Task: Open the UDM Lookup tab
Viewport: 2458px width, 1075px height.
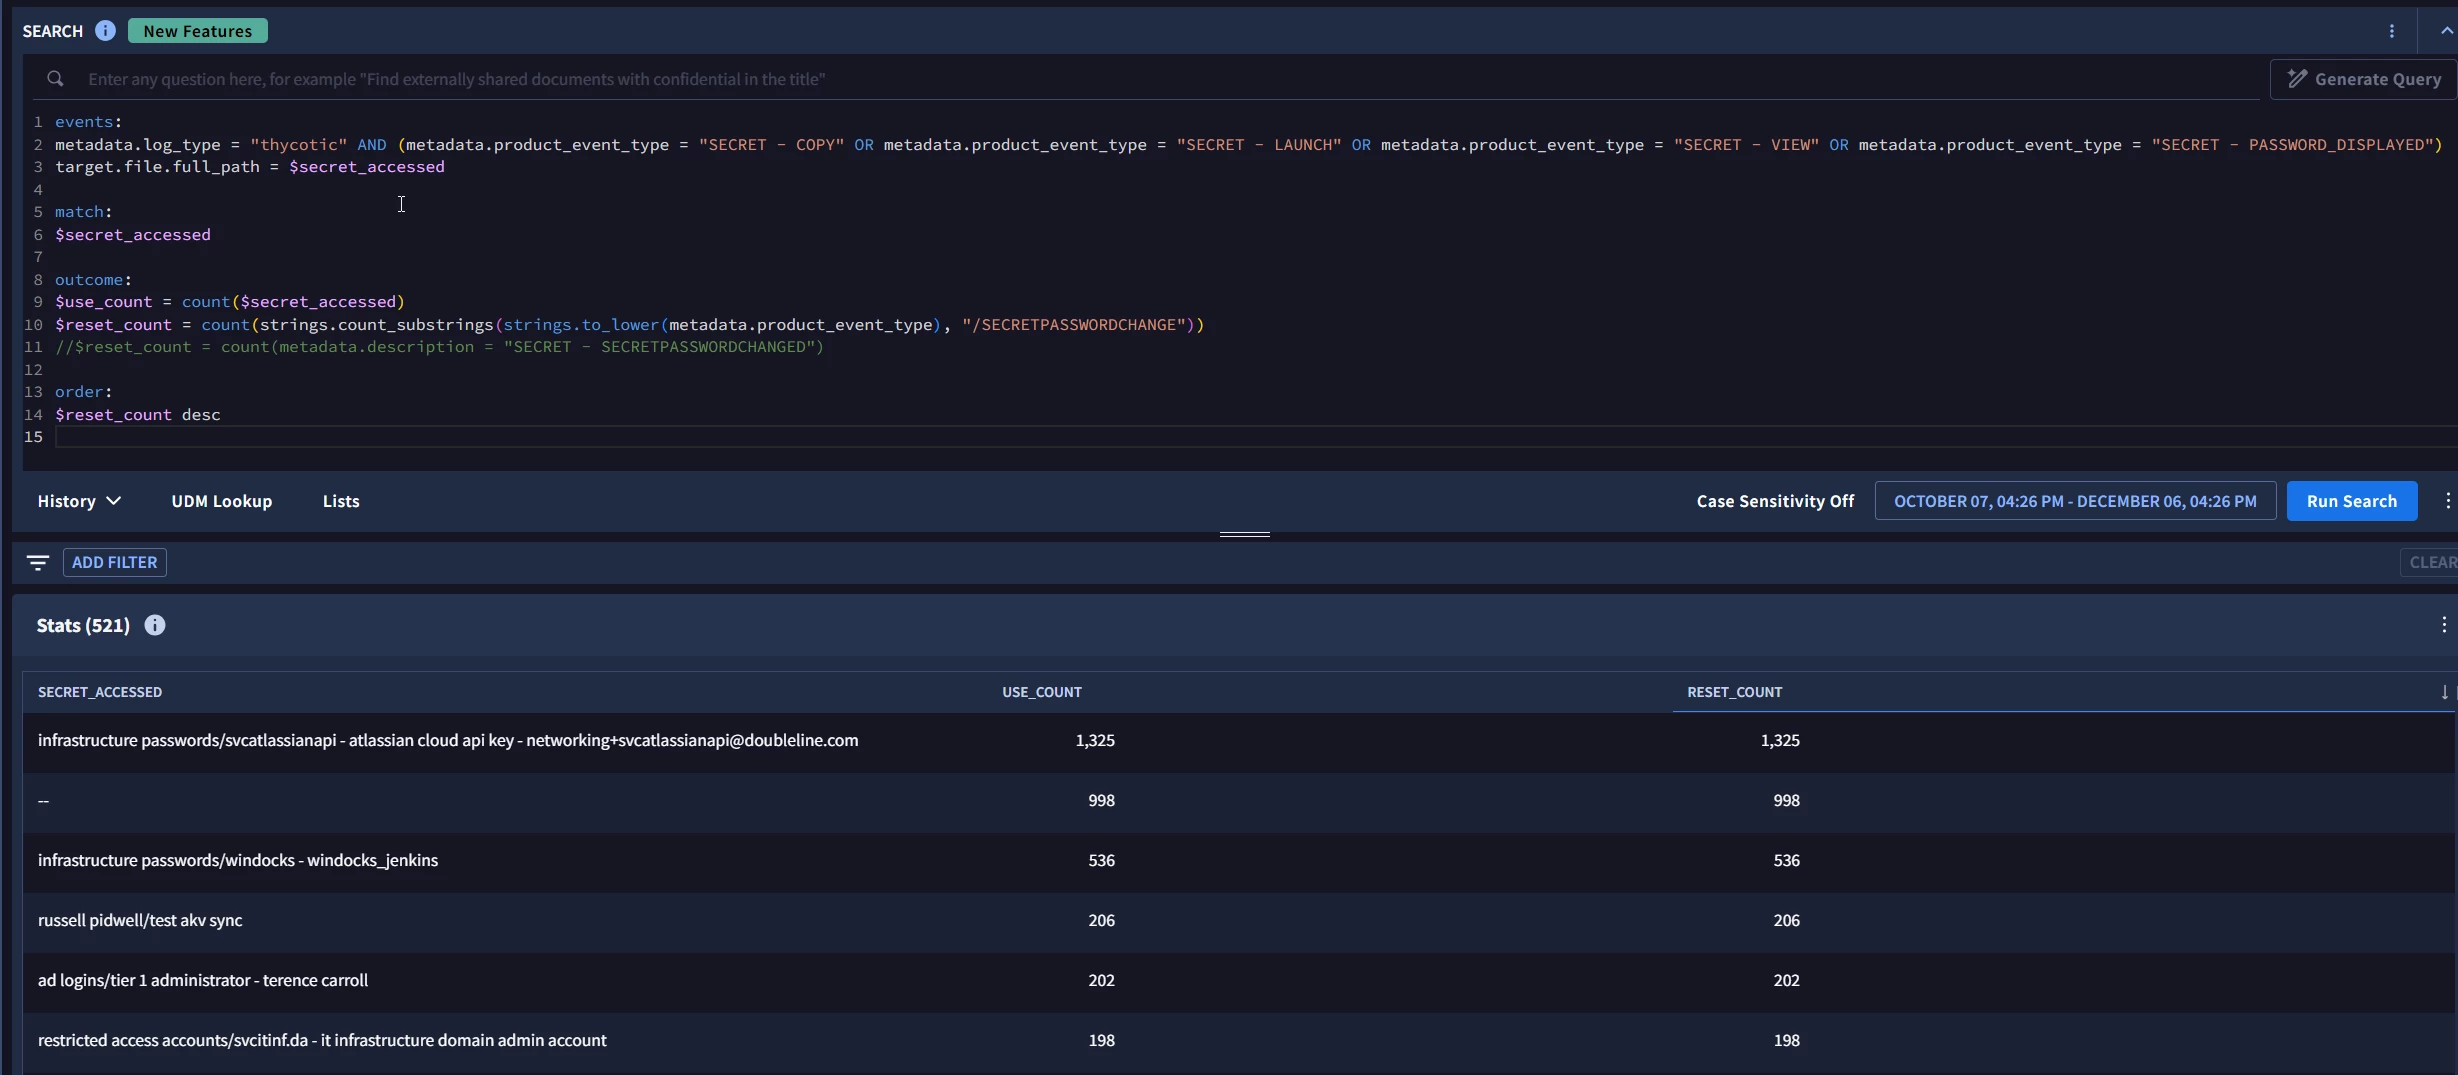Action: click(x=222, y=501)
